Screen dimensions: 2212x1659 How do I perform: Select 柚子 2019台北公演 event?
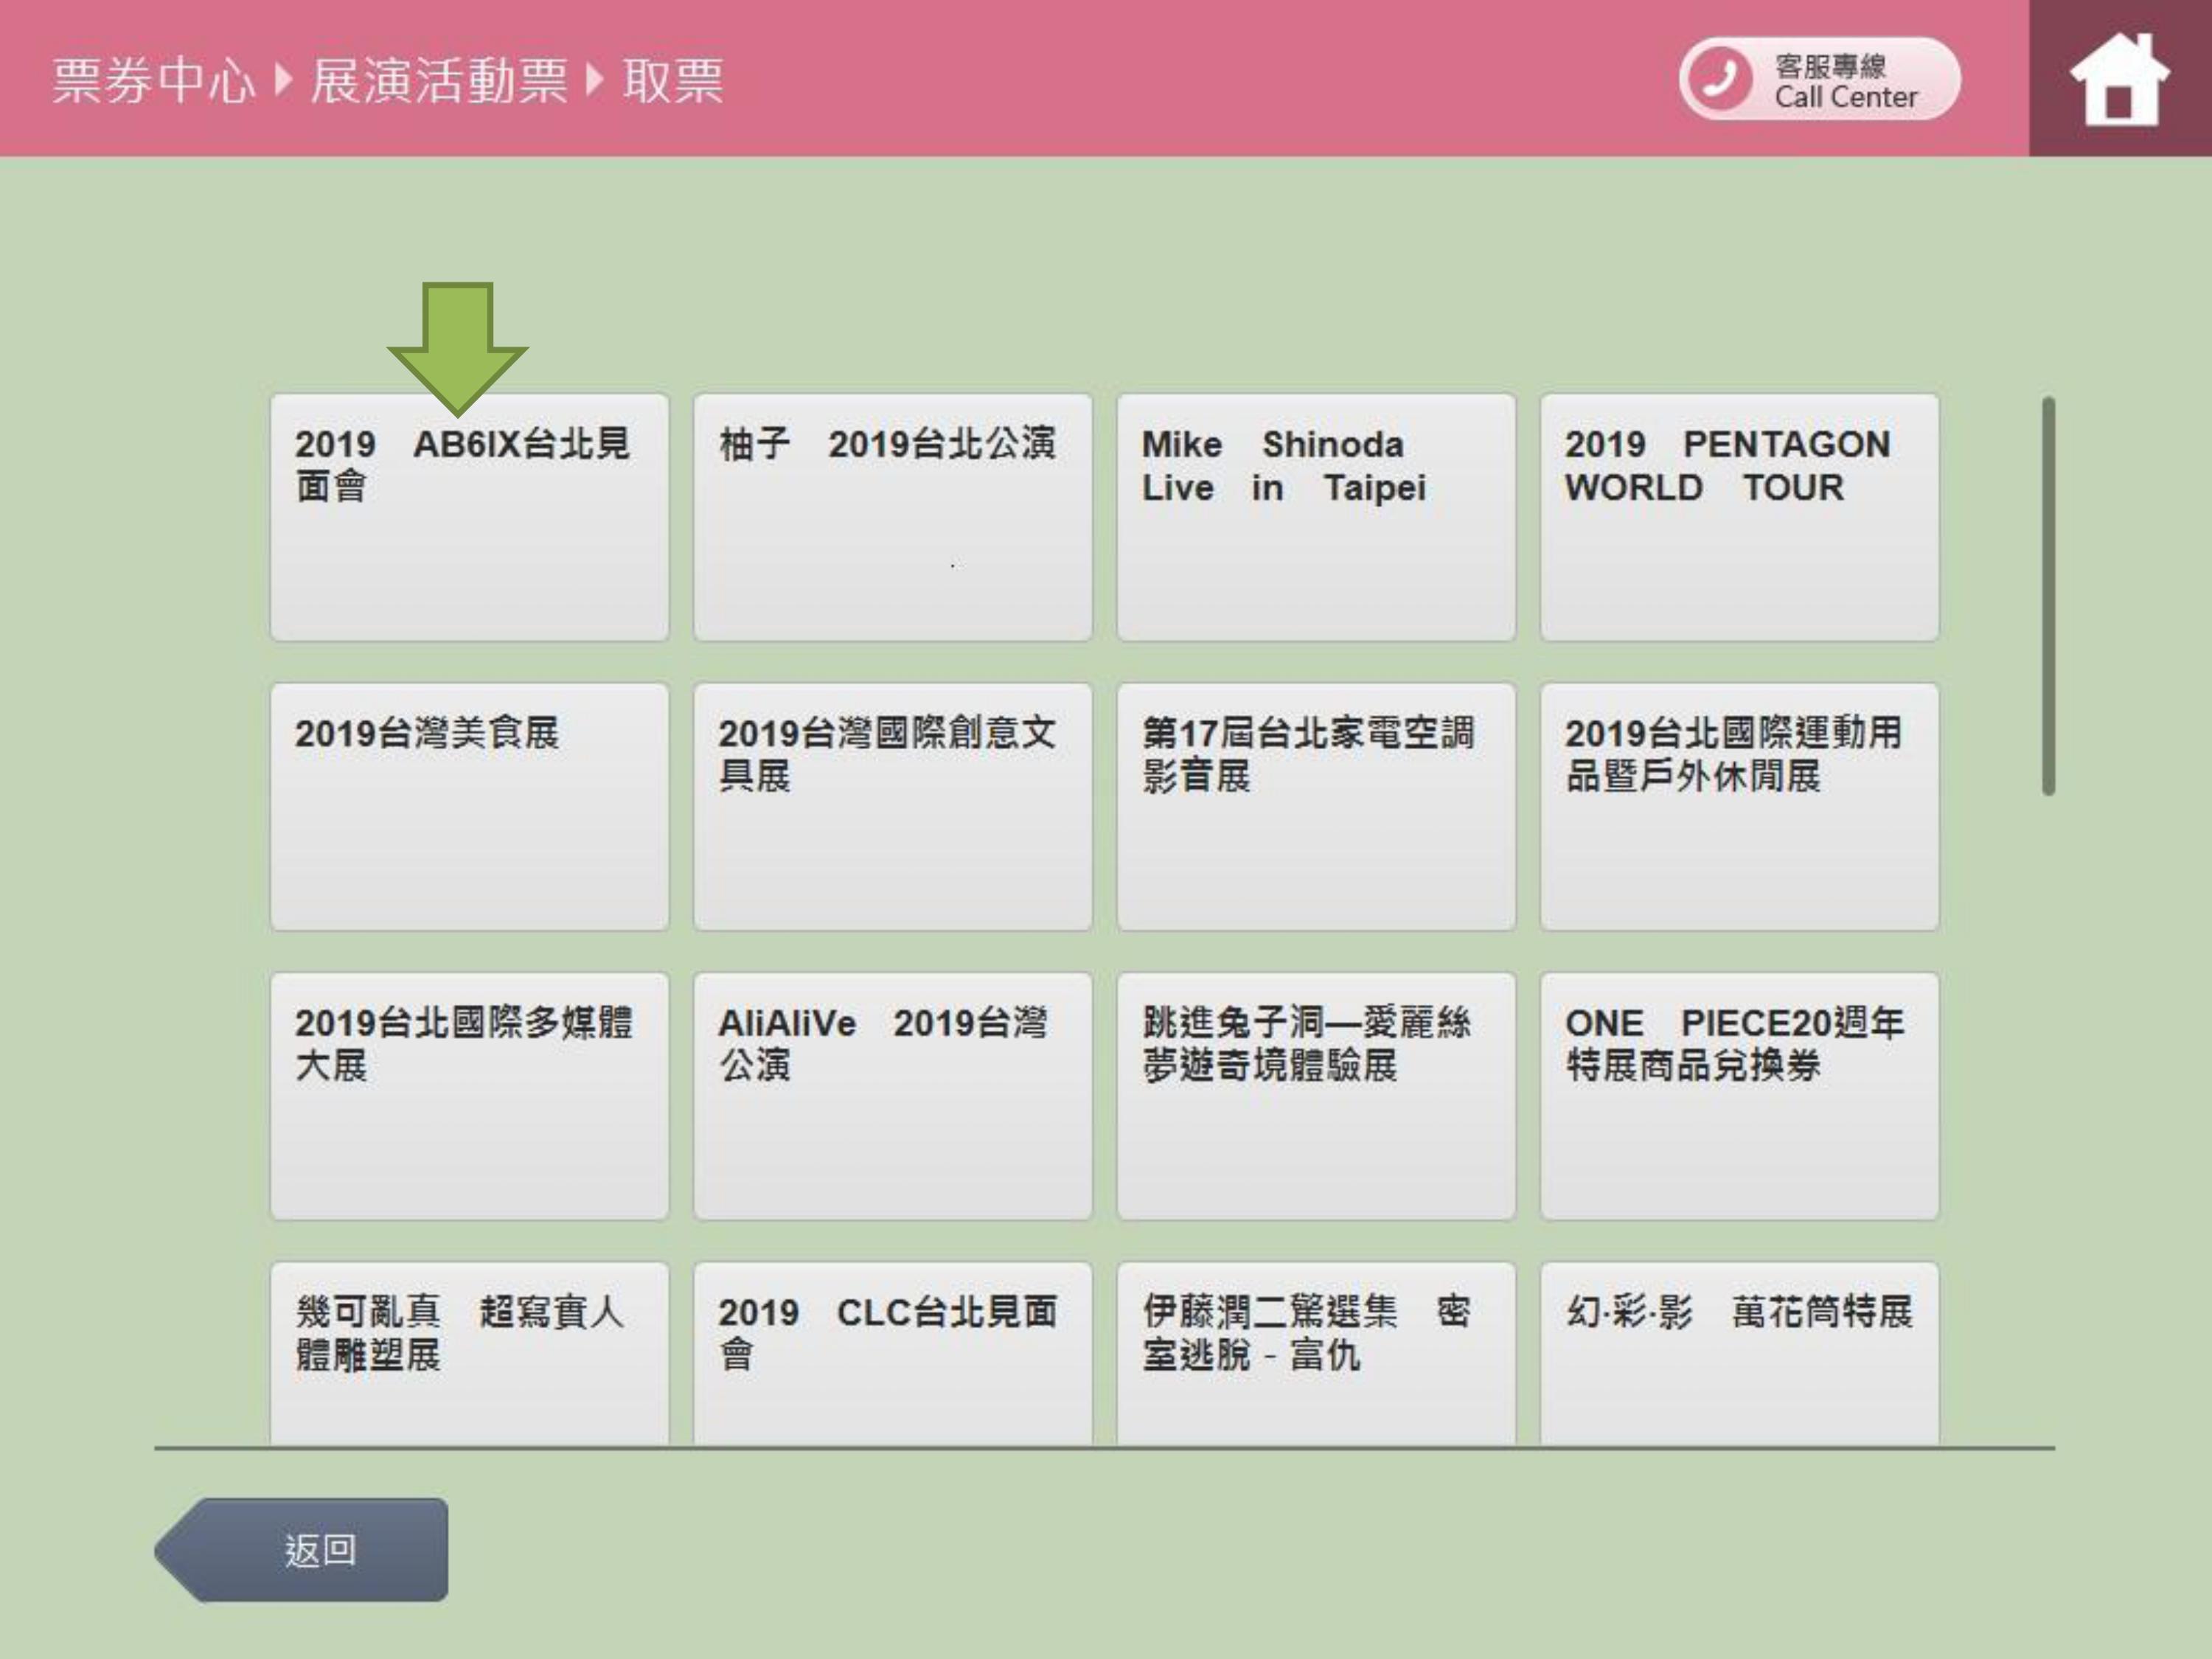[x=892, y=517]
